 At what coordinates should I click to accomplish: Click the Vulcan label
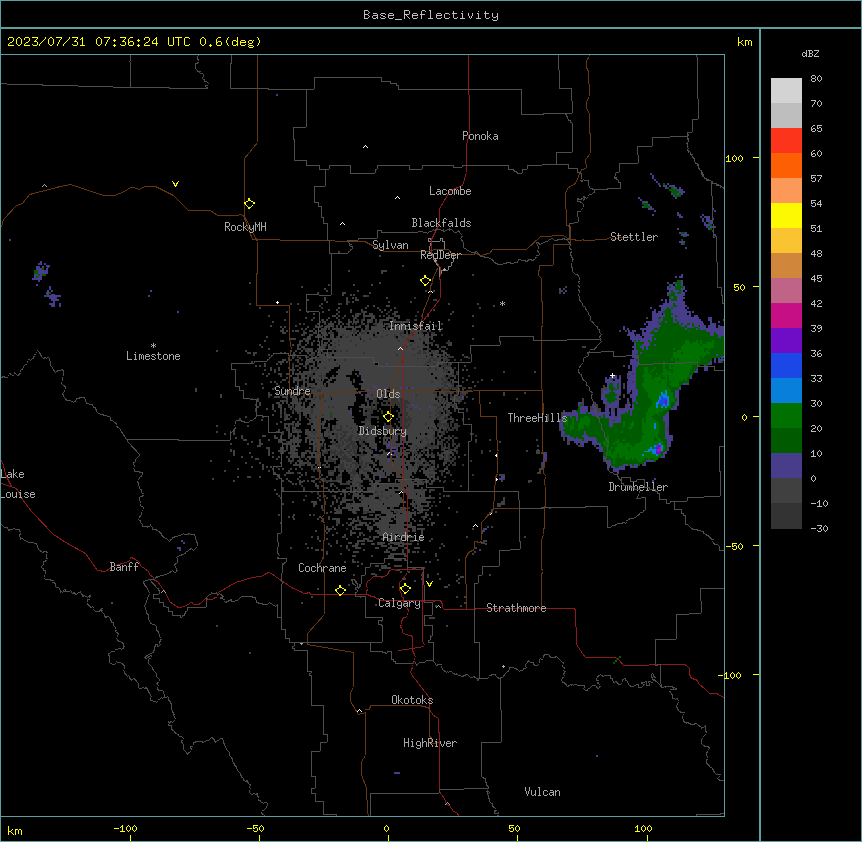pos(543,792)
